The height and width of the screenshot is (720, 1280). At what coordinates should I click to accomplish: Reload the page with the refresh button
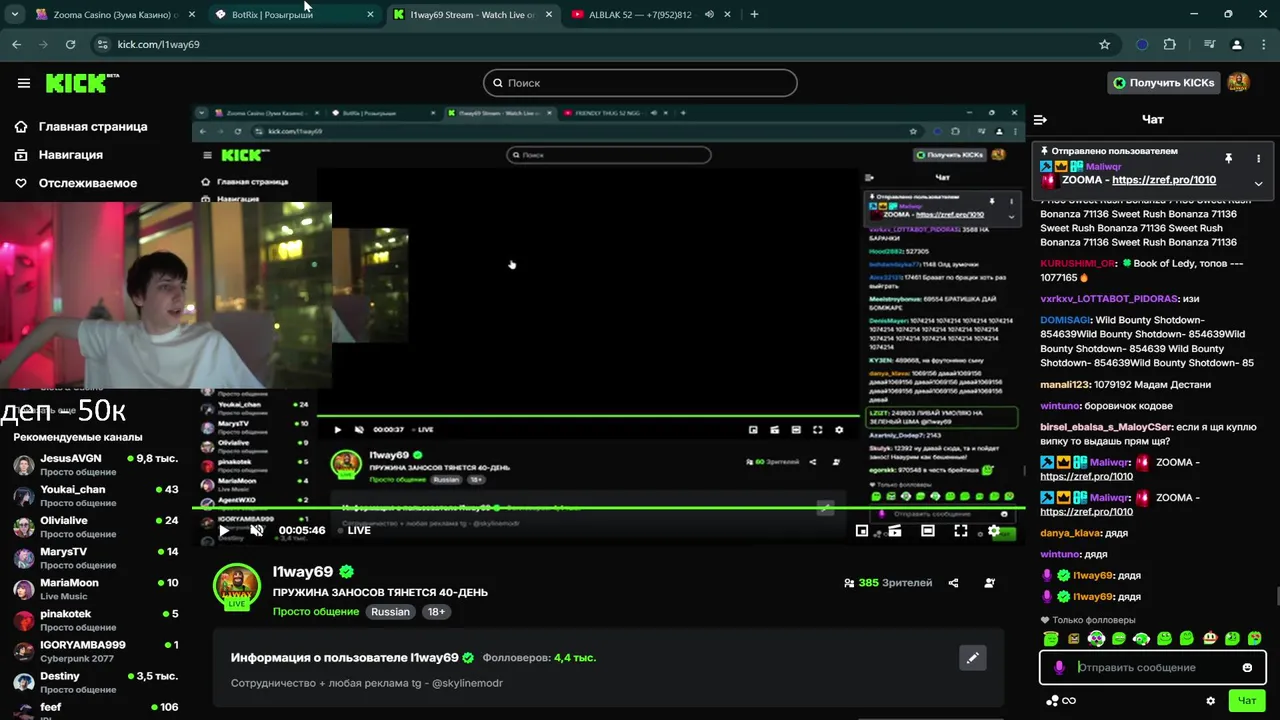pyautogui.click(x=70, y=44)
